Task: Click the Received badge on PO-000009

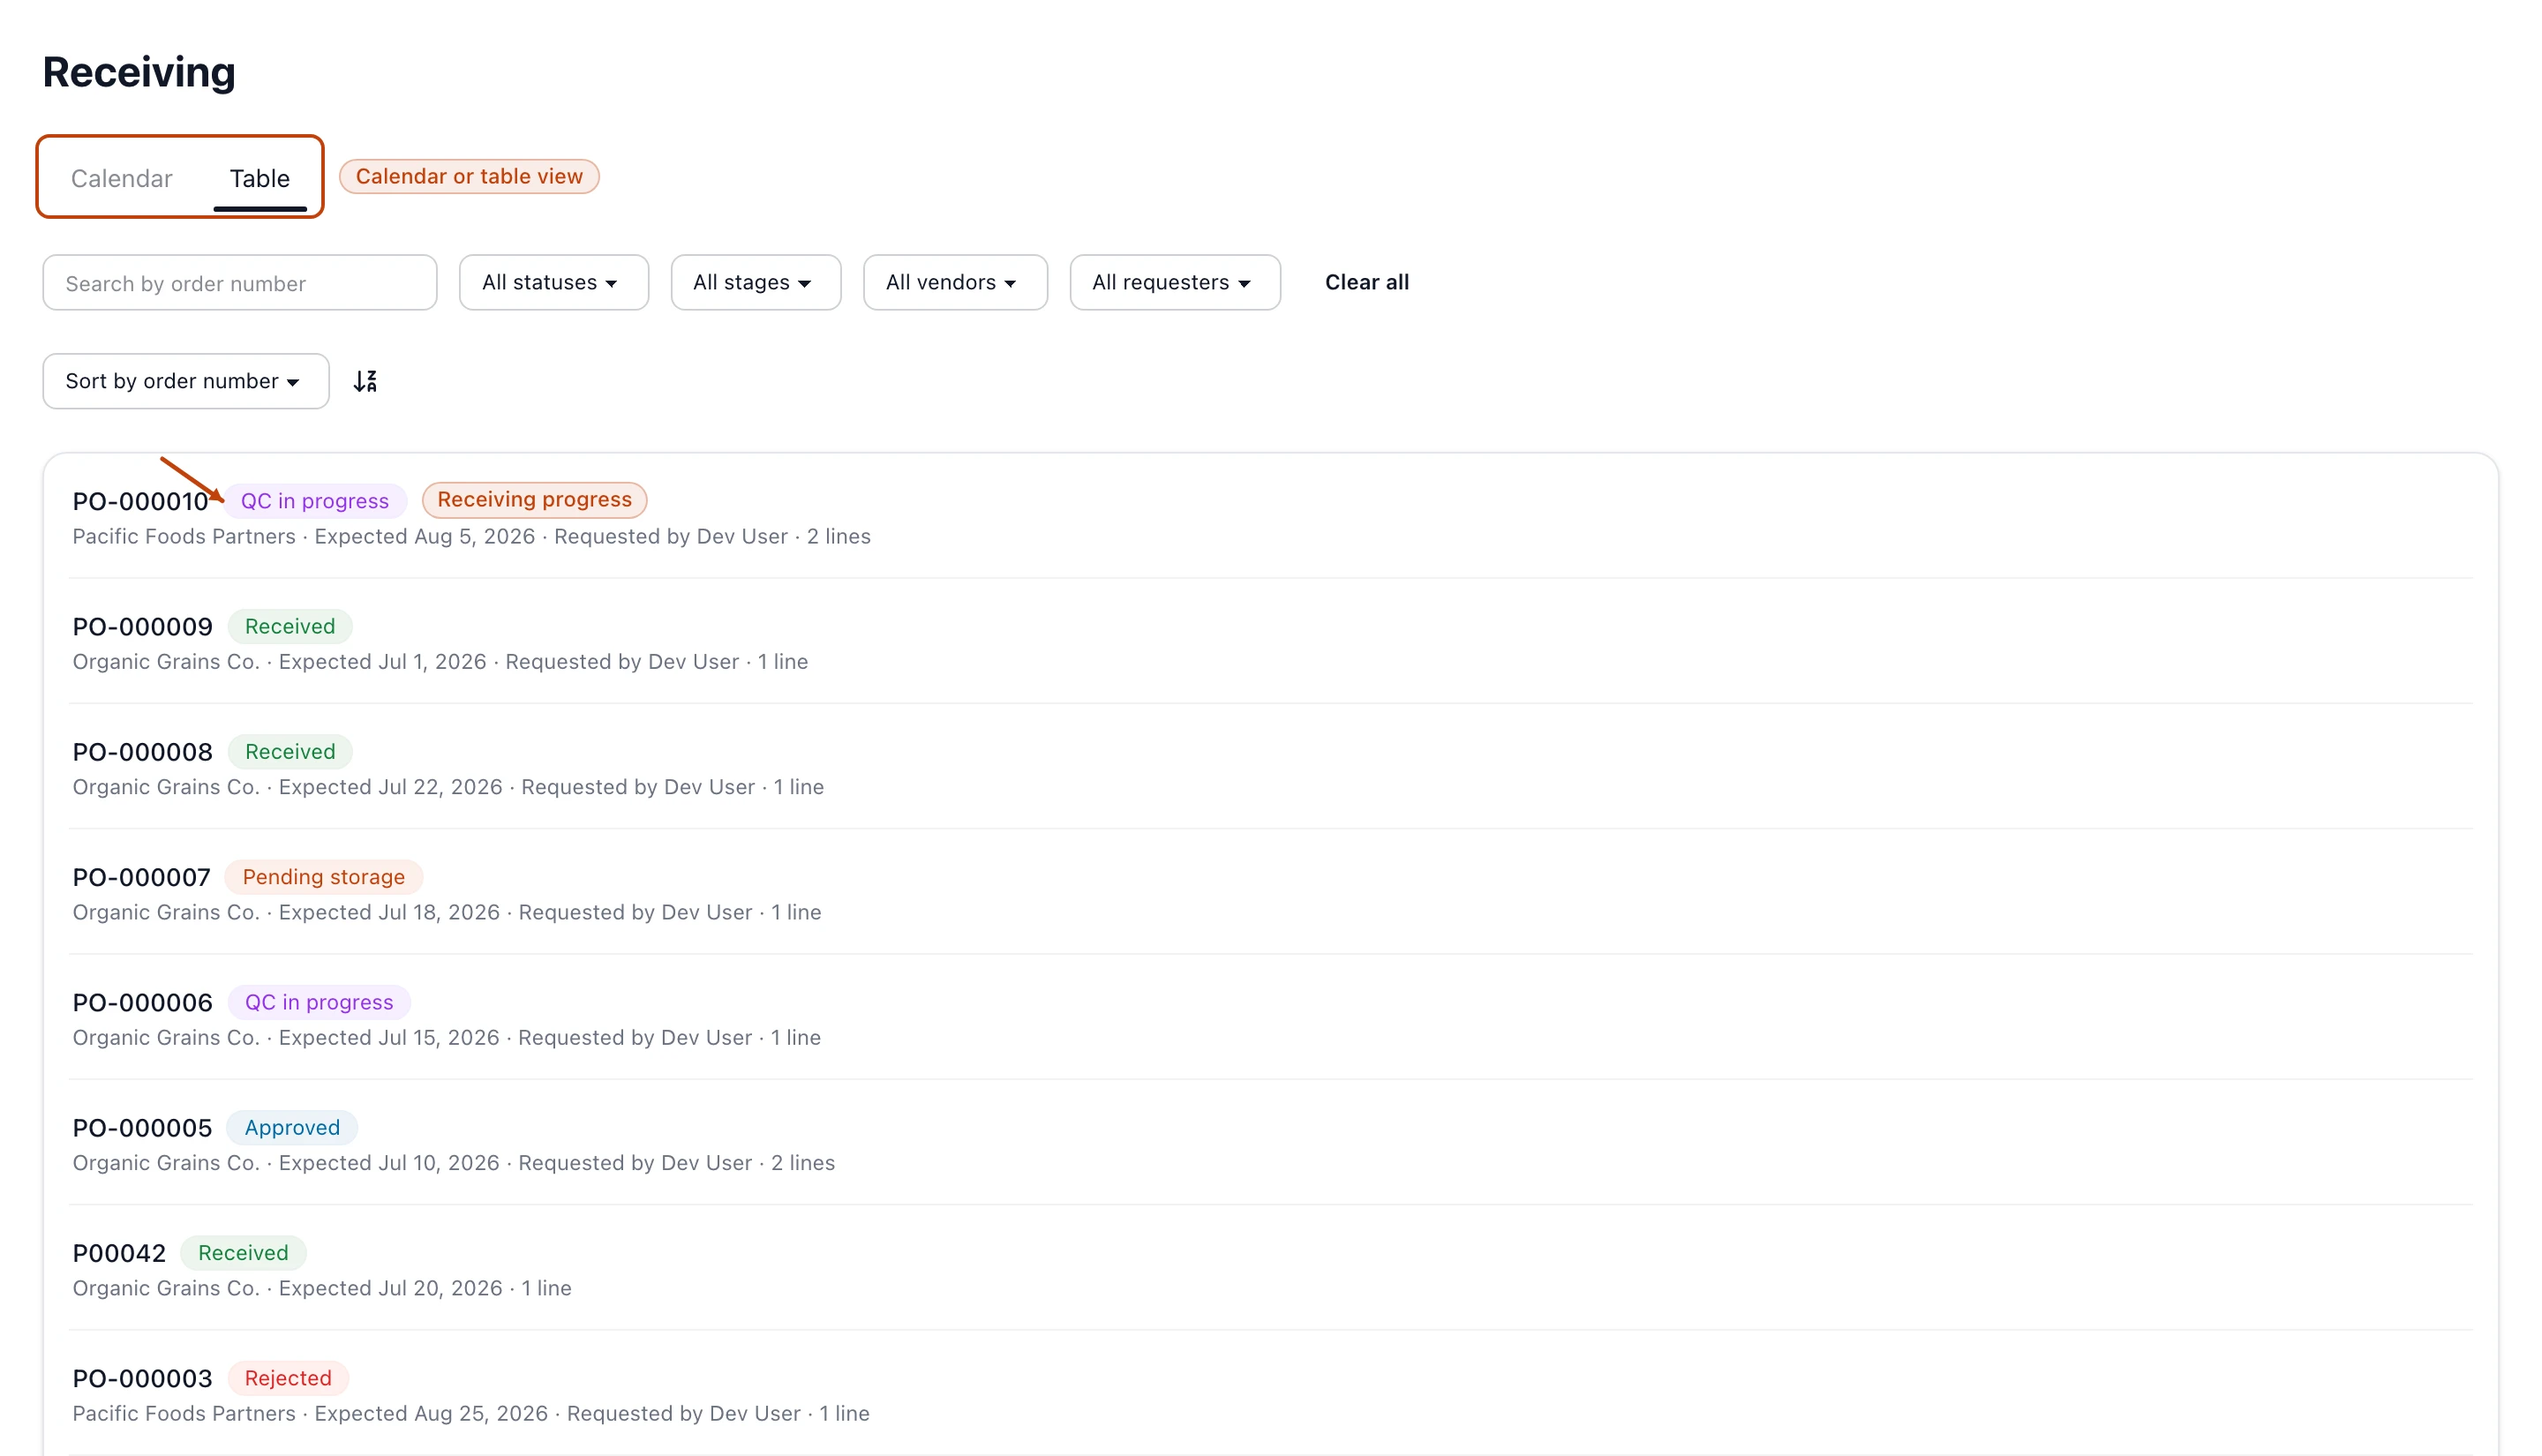Action: click(290, 627)
